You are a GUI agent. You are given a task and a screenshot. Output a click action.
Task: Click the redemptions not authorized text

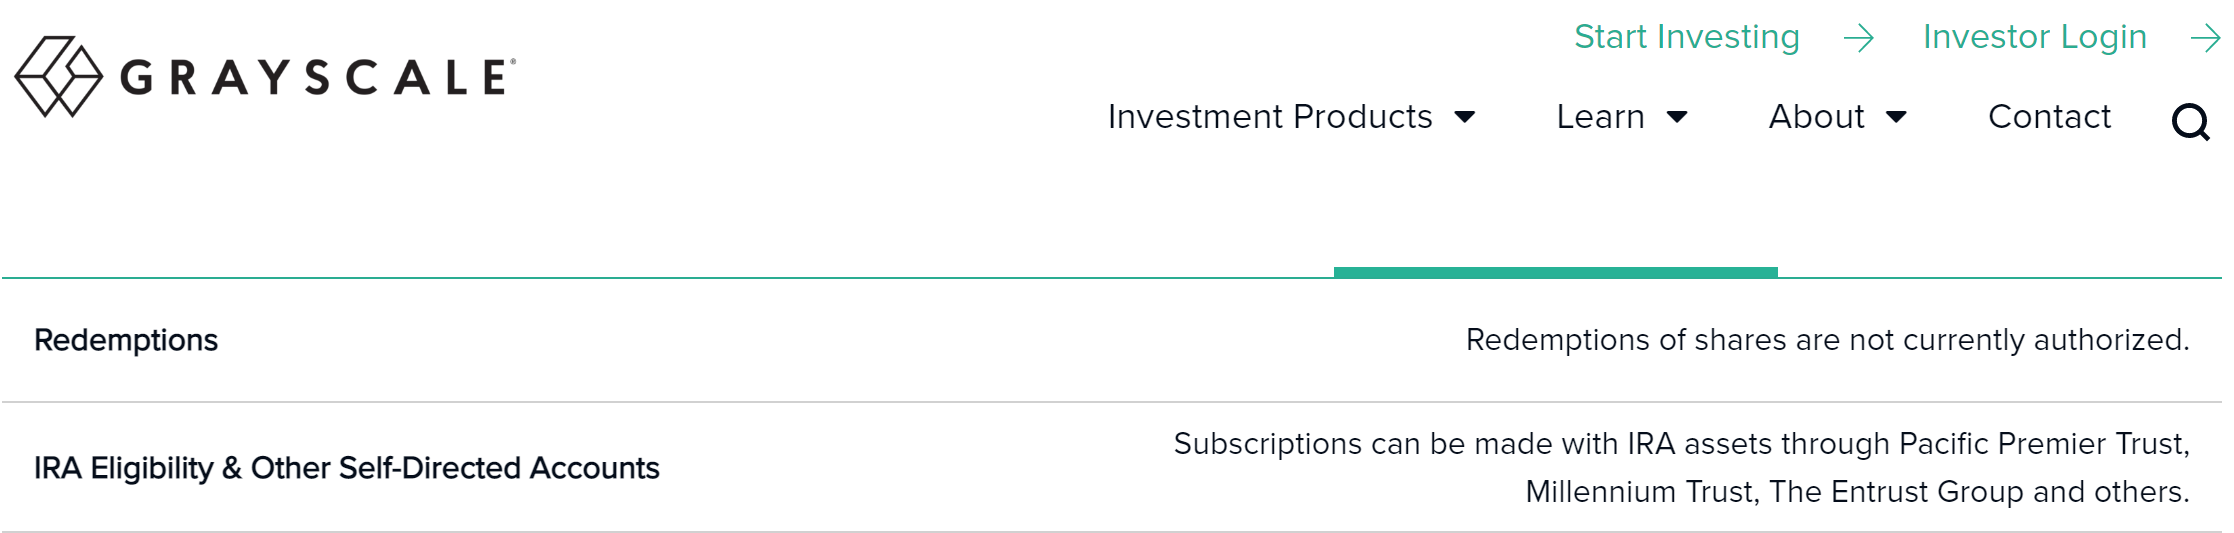coord(1827,340)
